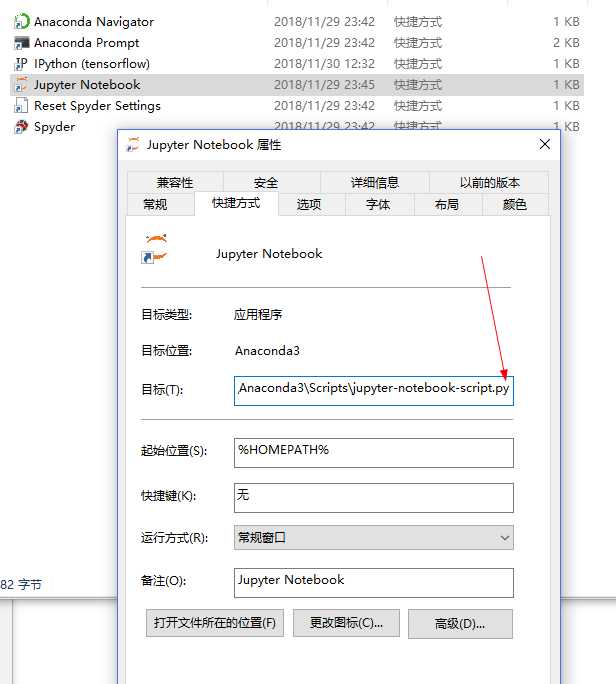Click the Anaconda3 target location value
Viewport: 616px width, 684px height.
[267, 351]
